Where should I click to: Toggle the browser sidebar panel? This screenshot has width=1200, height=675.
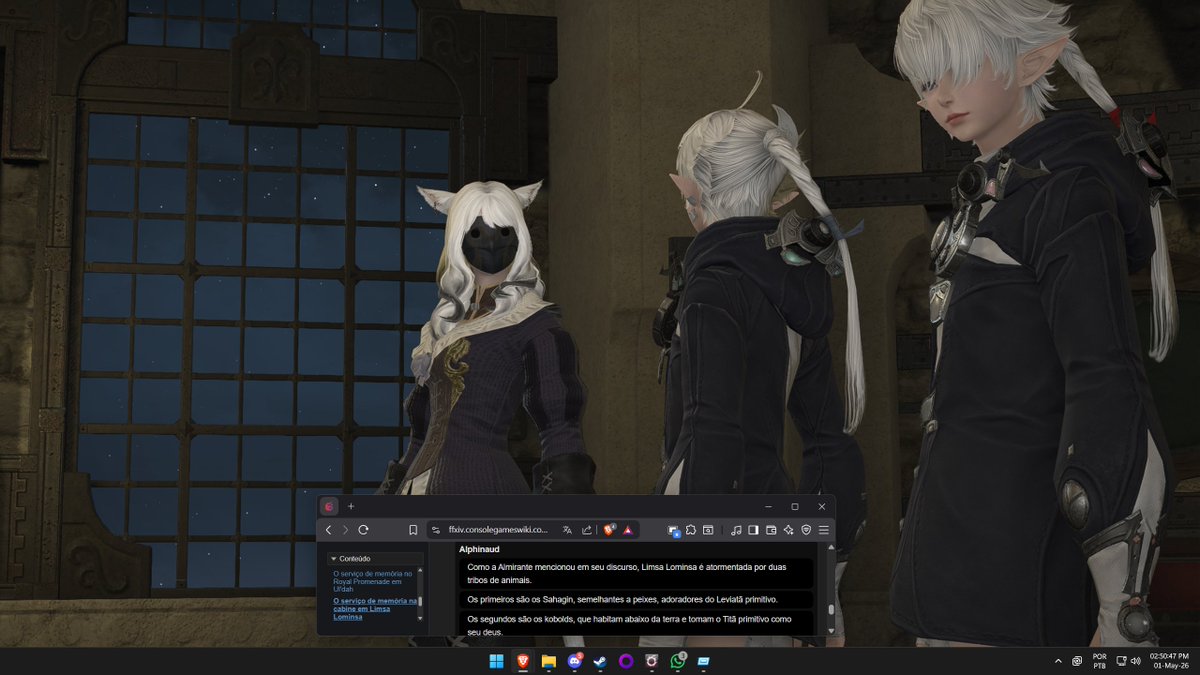[754, 530]
